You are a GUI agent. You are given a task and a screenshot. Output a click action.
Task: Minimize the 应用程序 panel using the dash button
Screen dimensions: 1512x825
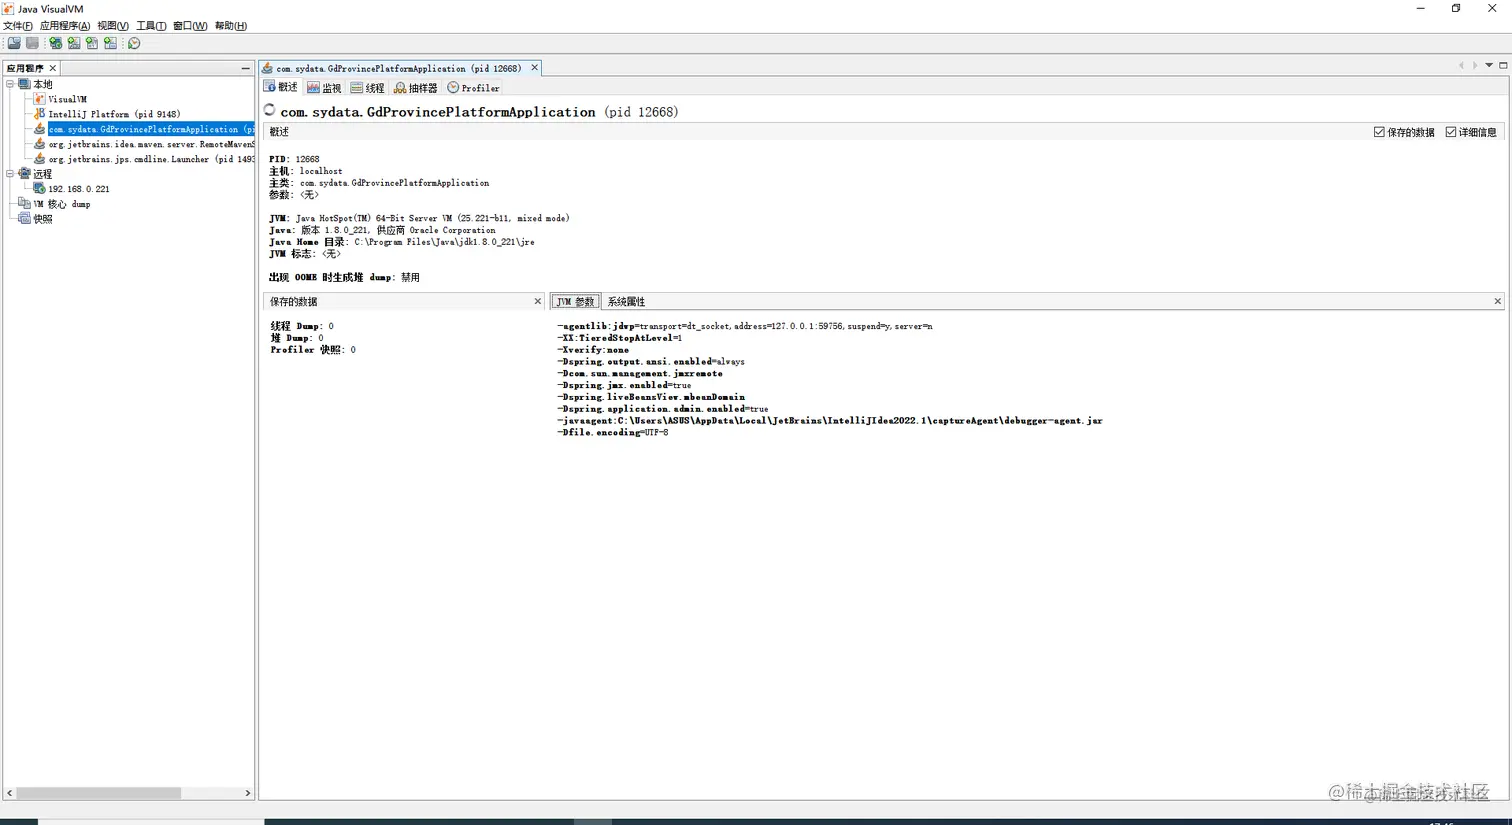point(246,68)
